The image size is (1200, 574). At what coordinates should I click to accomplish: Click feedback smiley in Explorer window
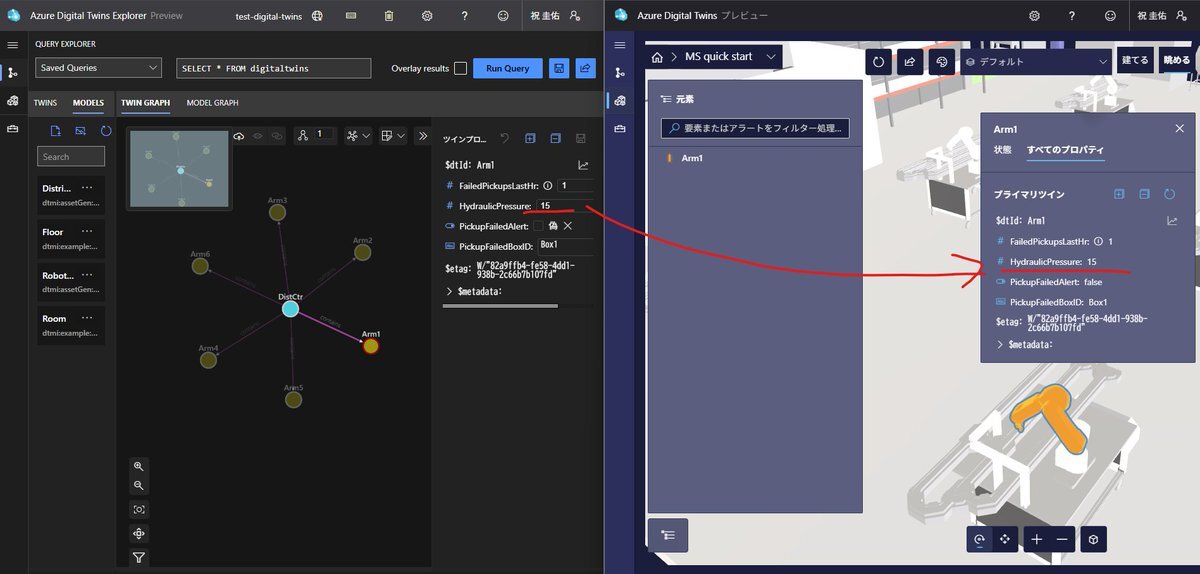[503, 16]
